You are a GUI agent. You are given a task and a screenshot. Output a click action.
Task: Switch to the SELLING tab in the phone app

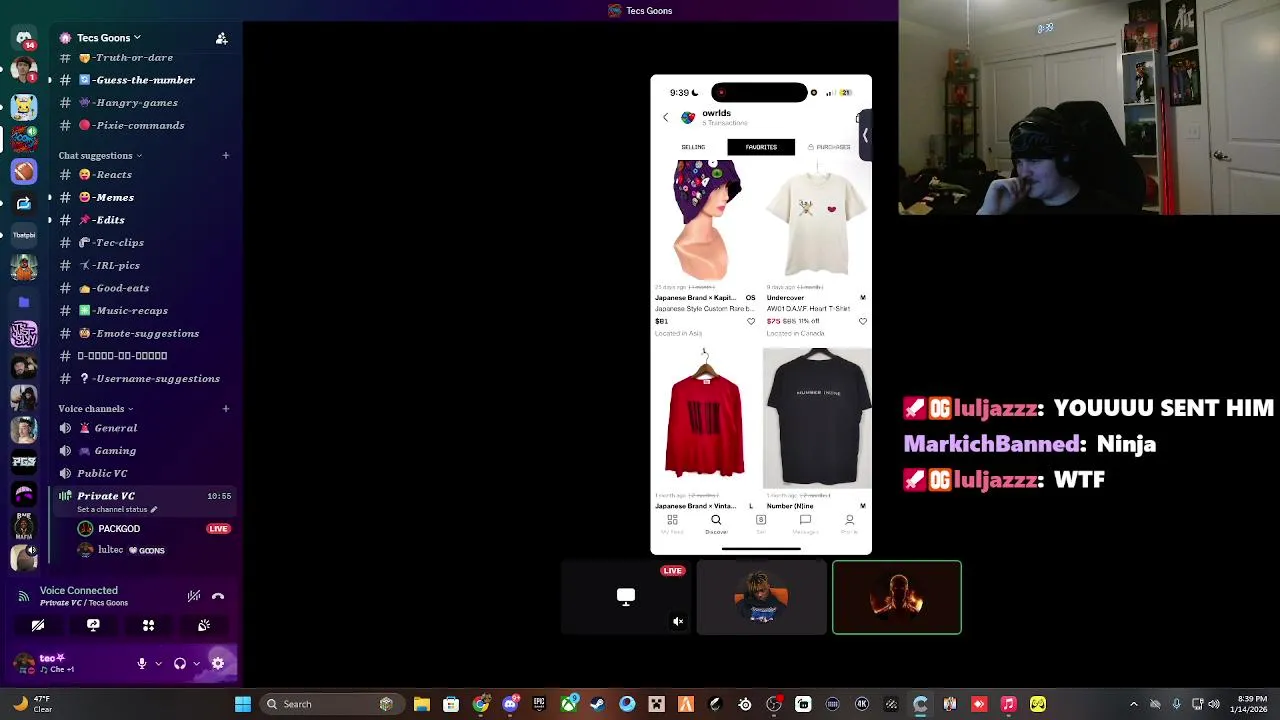pyautogui.click(x=693, y=147)
